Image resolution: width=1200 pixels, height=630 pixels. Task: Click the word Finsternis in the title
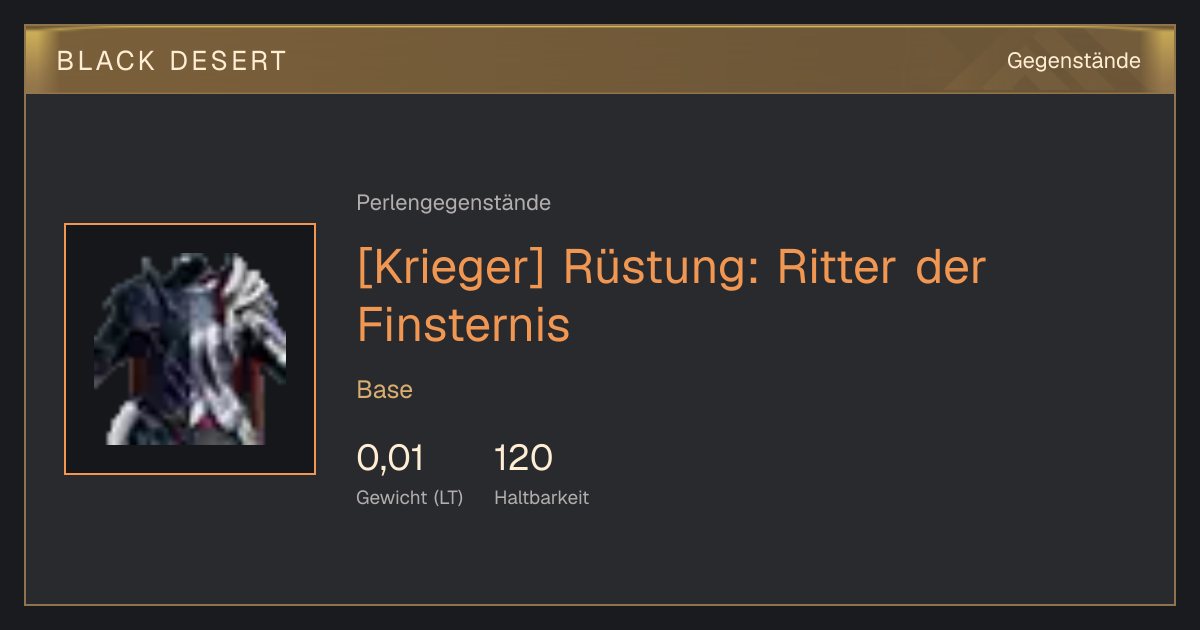pyautogui.click(x=463, y=325)
